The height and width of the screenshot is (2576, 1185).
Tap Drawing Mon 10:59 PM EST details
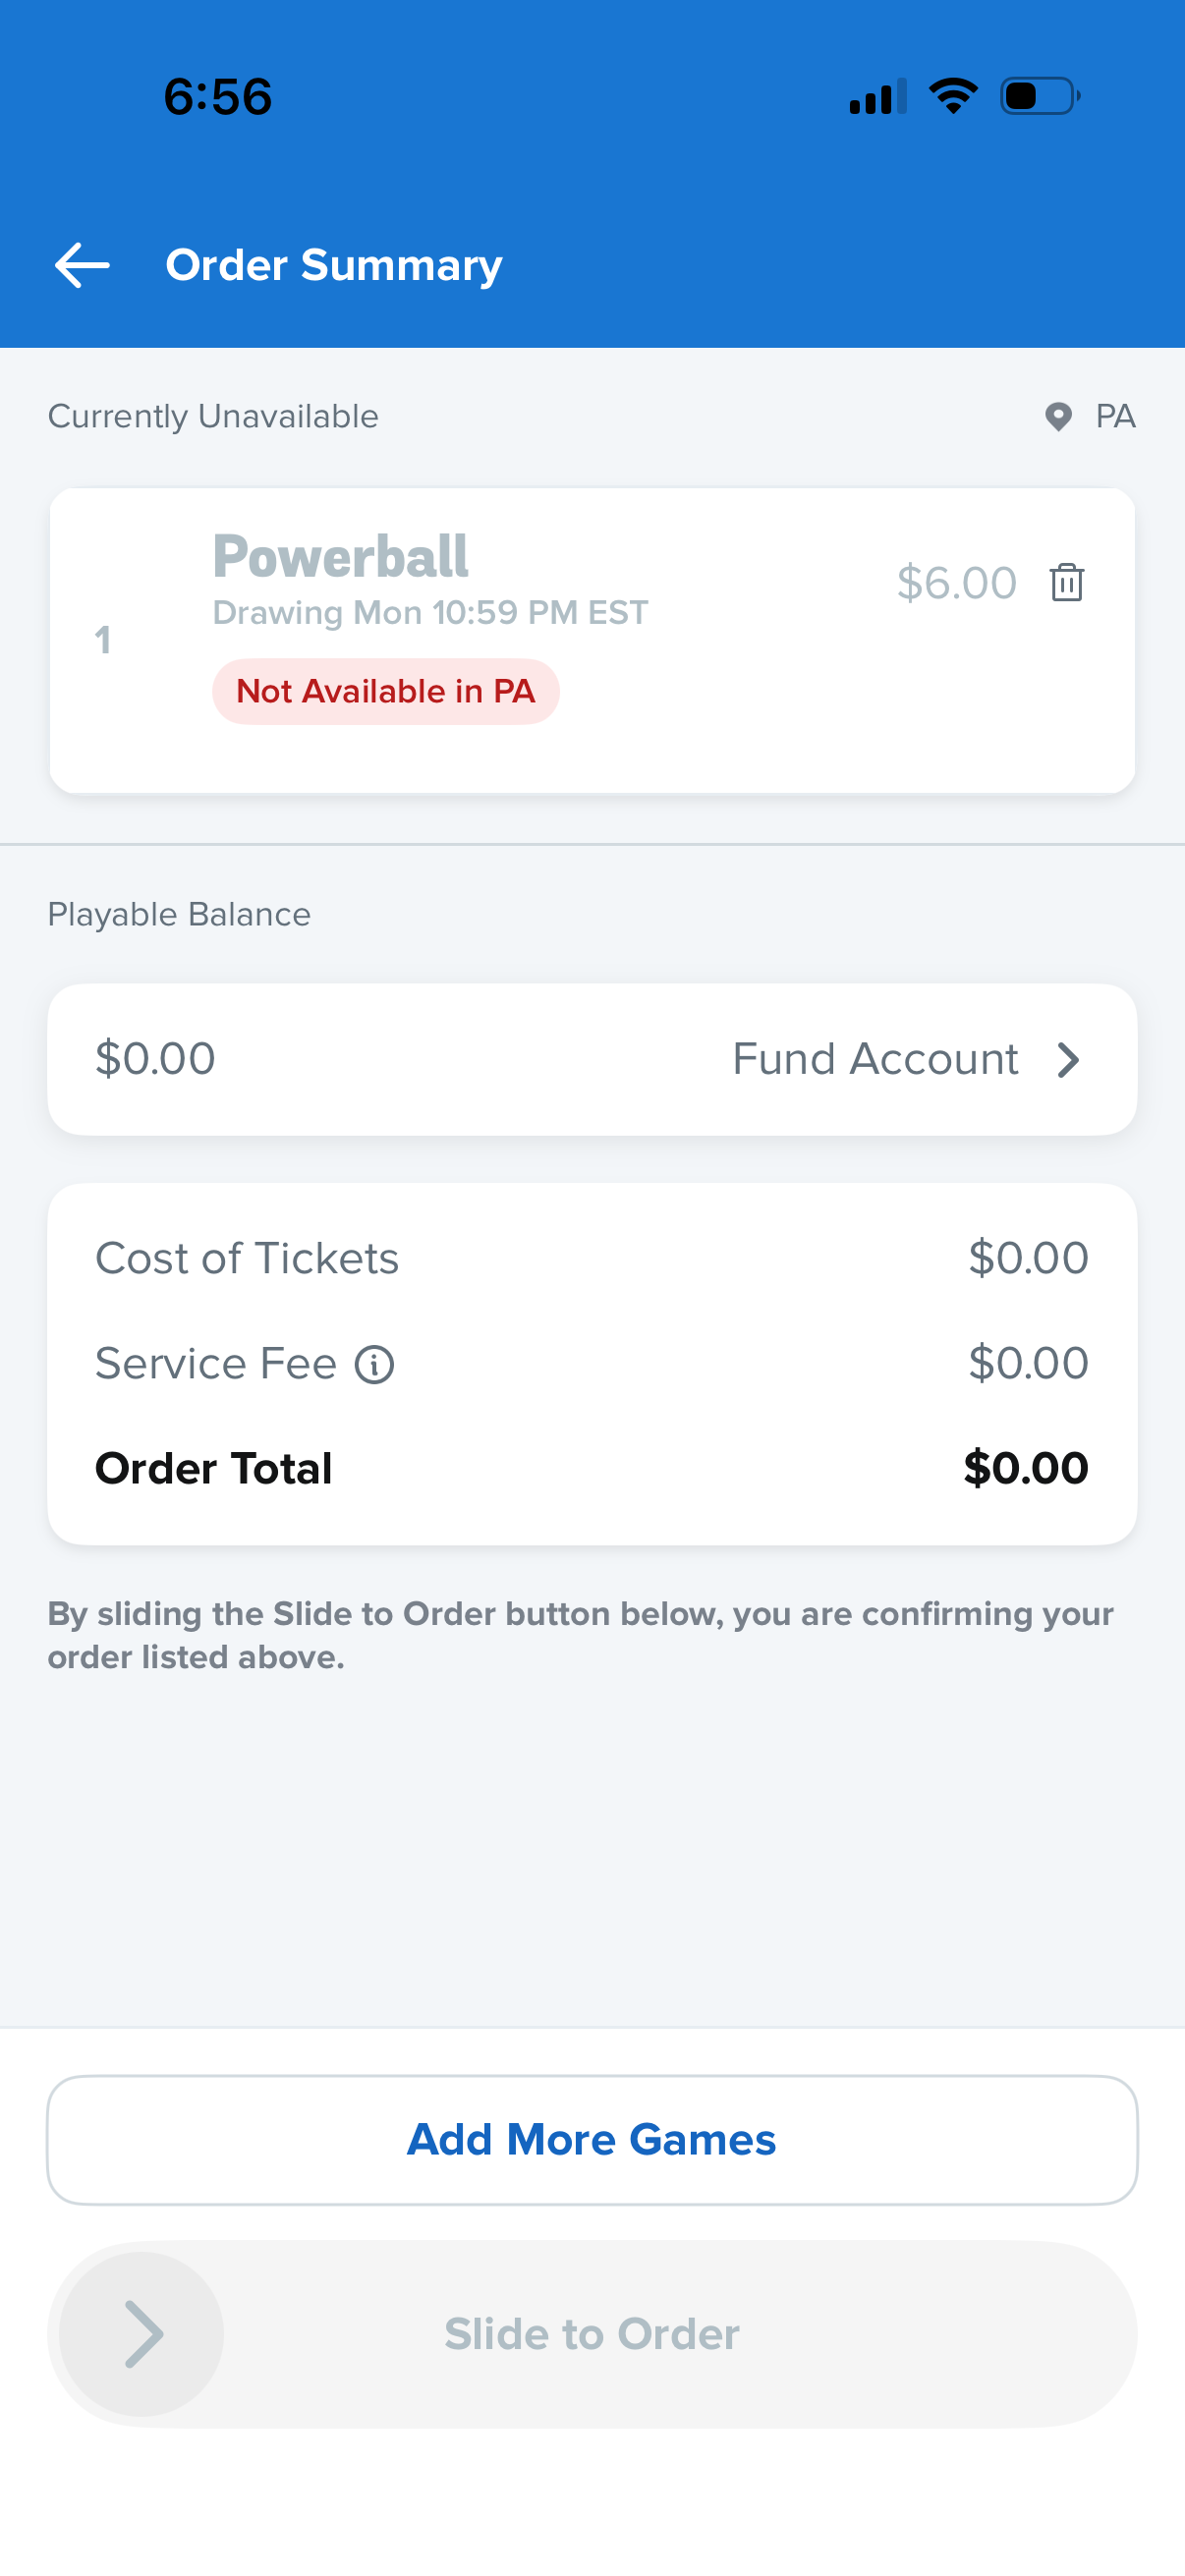point(430,612)
